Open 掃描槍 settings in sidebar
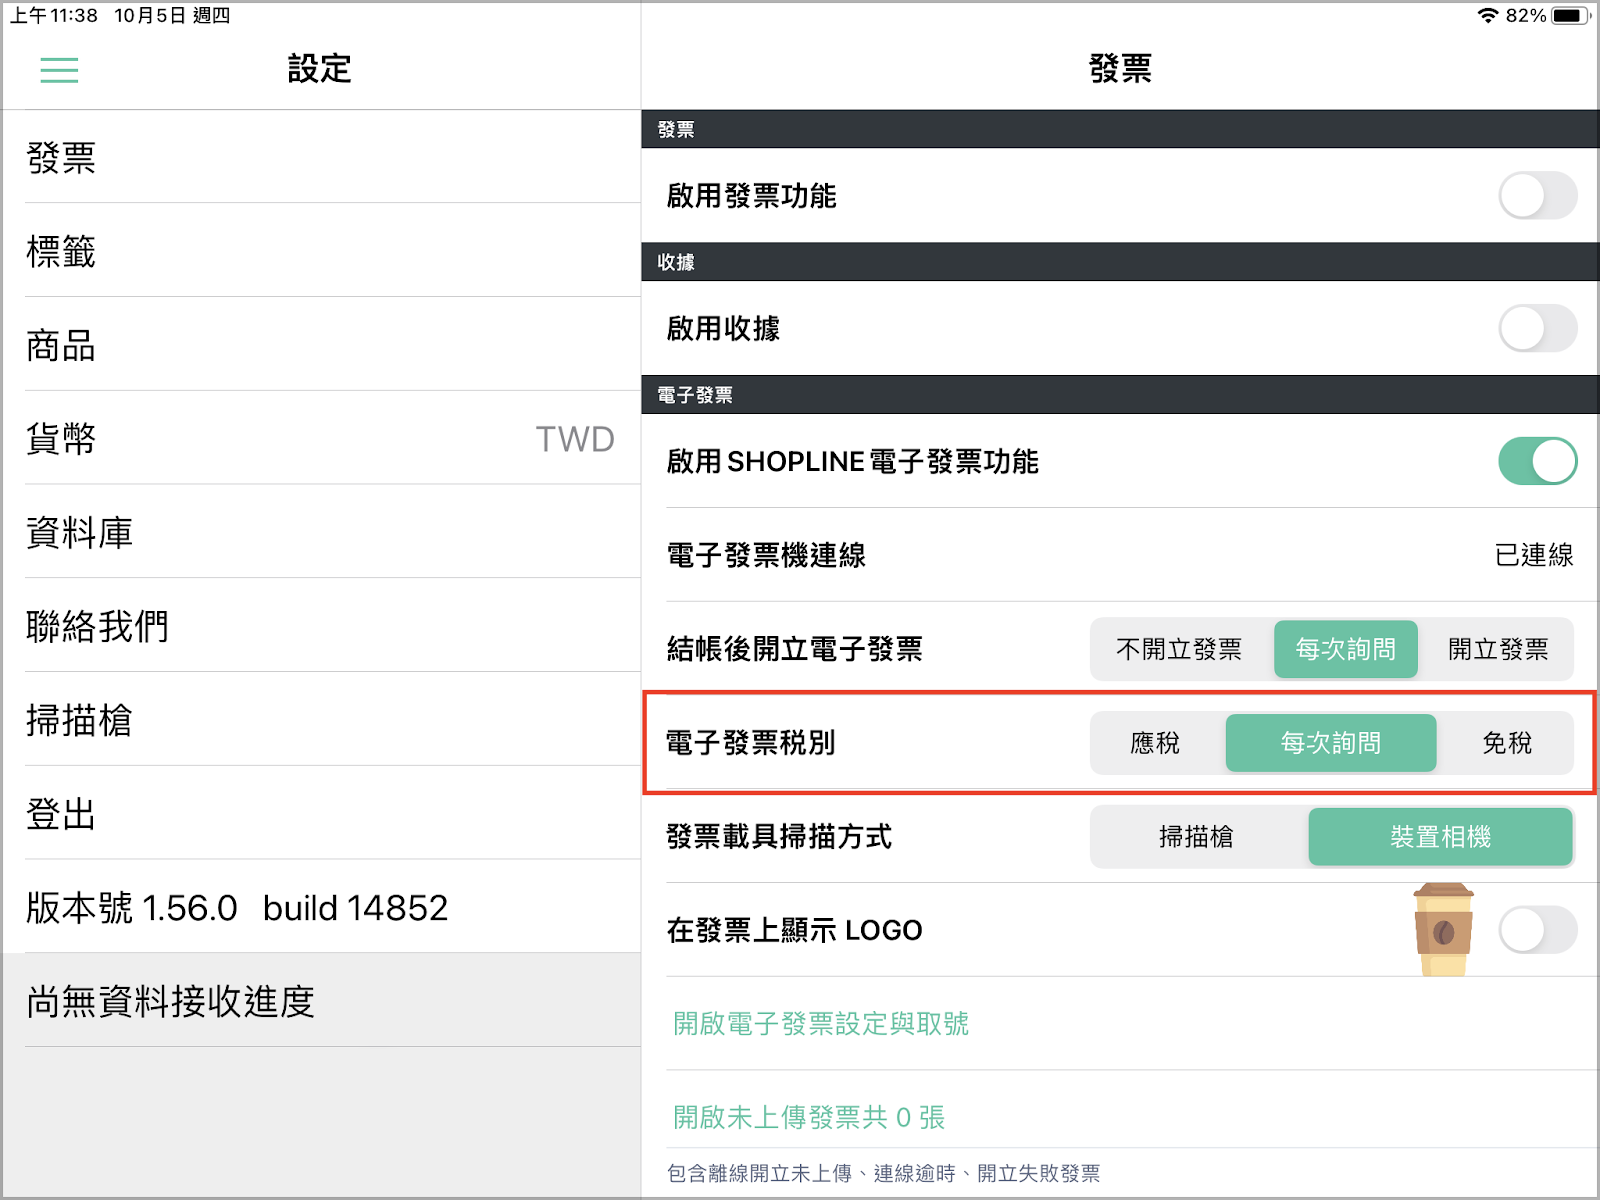The image size is (1600, 1200). (x=321, y=720)
